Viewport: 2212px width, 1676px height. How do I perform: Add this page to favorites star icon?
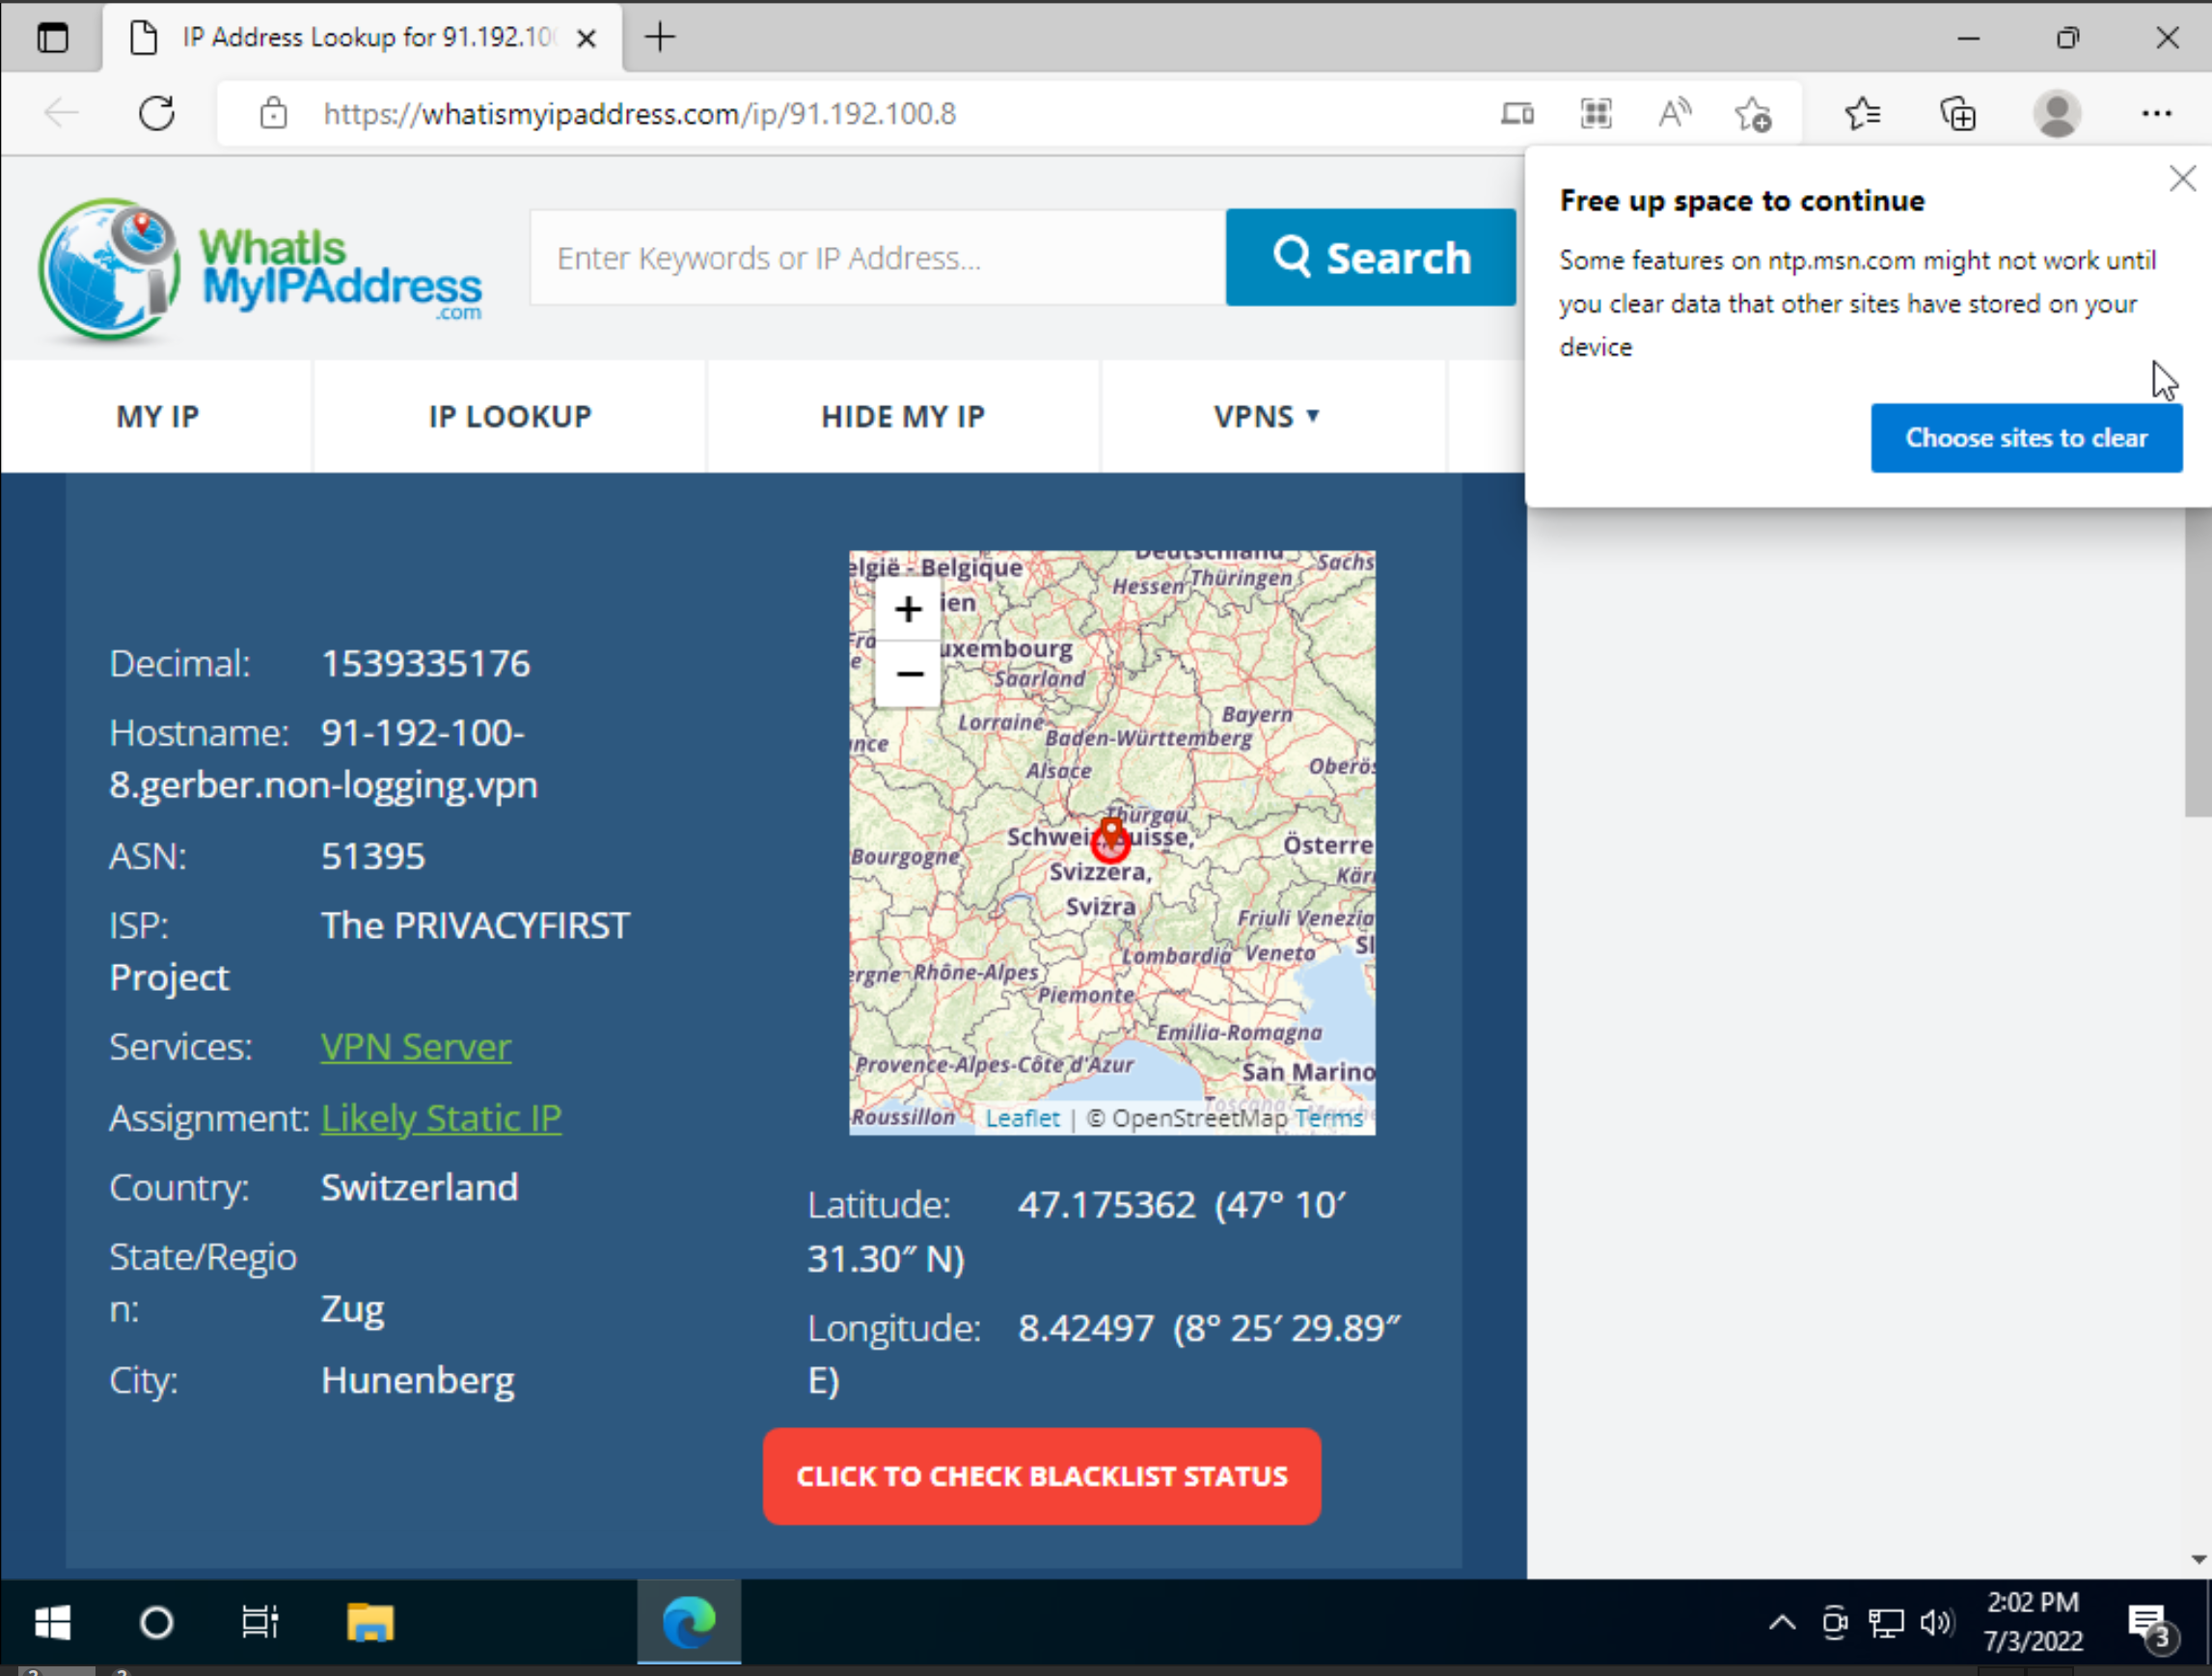pos(1752,114)
